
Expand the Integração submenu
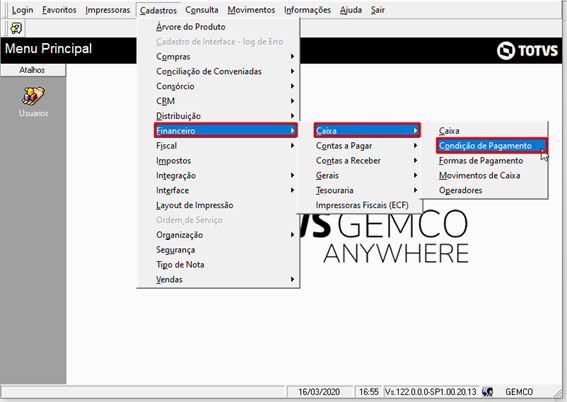click(218, 175)
